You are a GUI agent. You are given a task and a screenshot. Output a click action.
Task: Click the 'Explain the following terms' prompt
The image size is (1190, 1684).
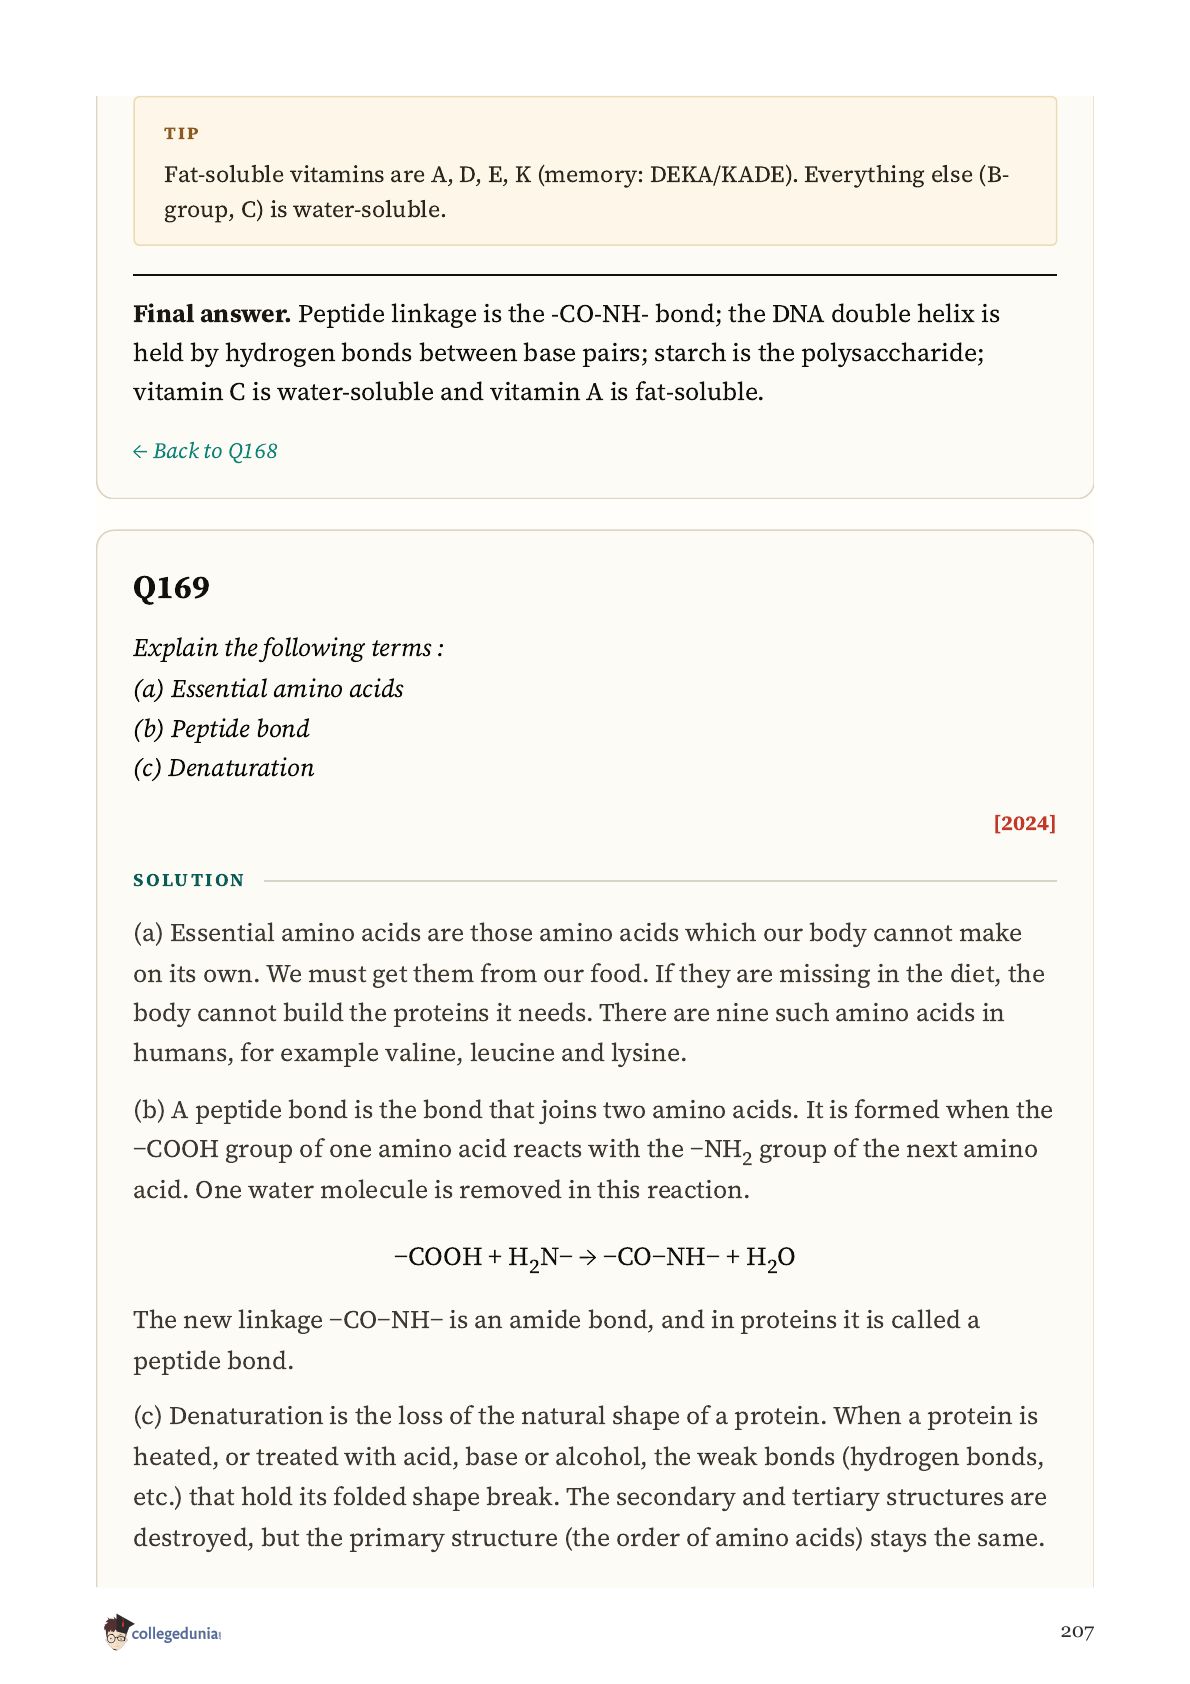[288, 648]
